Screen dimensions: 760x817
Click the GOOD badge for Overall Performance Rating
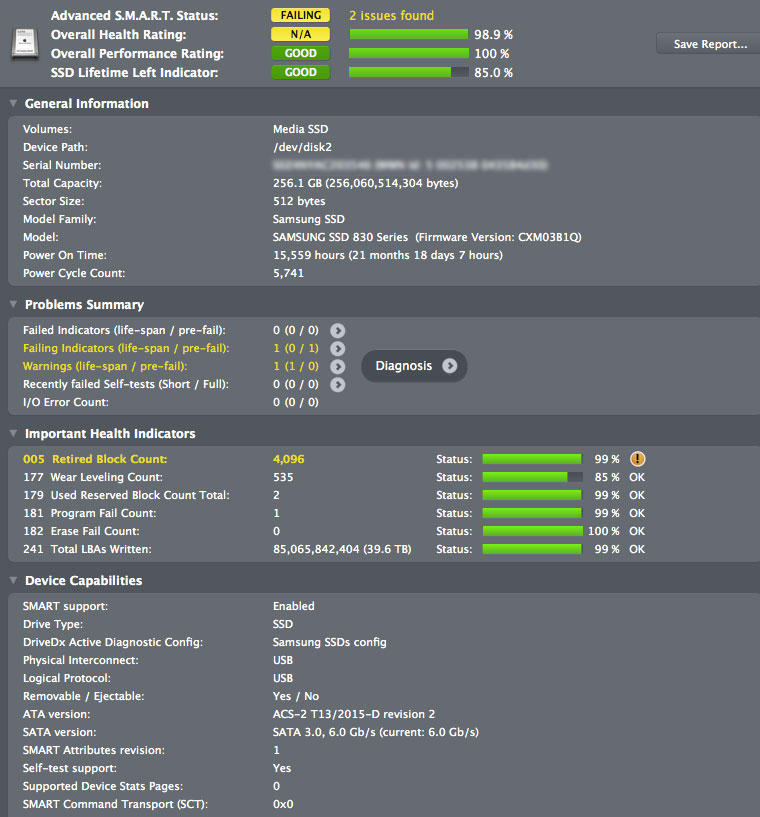pos(301,53)
